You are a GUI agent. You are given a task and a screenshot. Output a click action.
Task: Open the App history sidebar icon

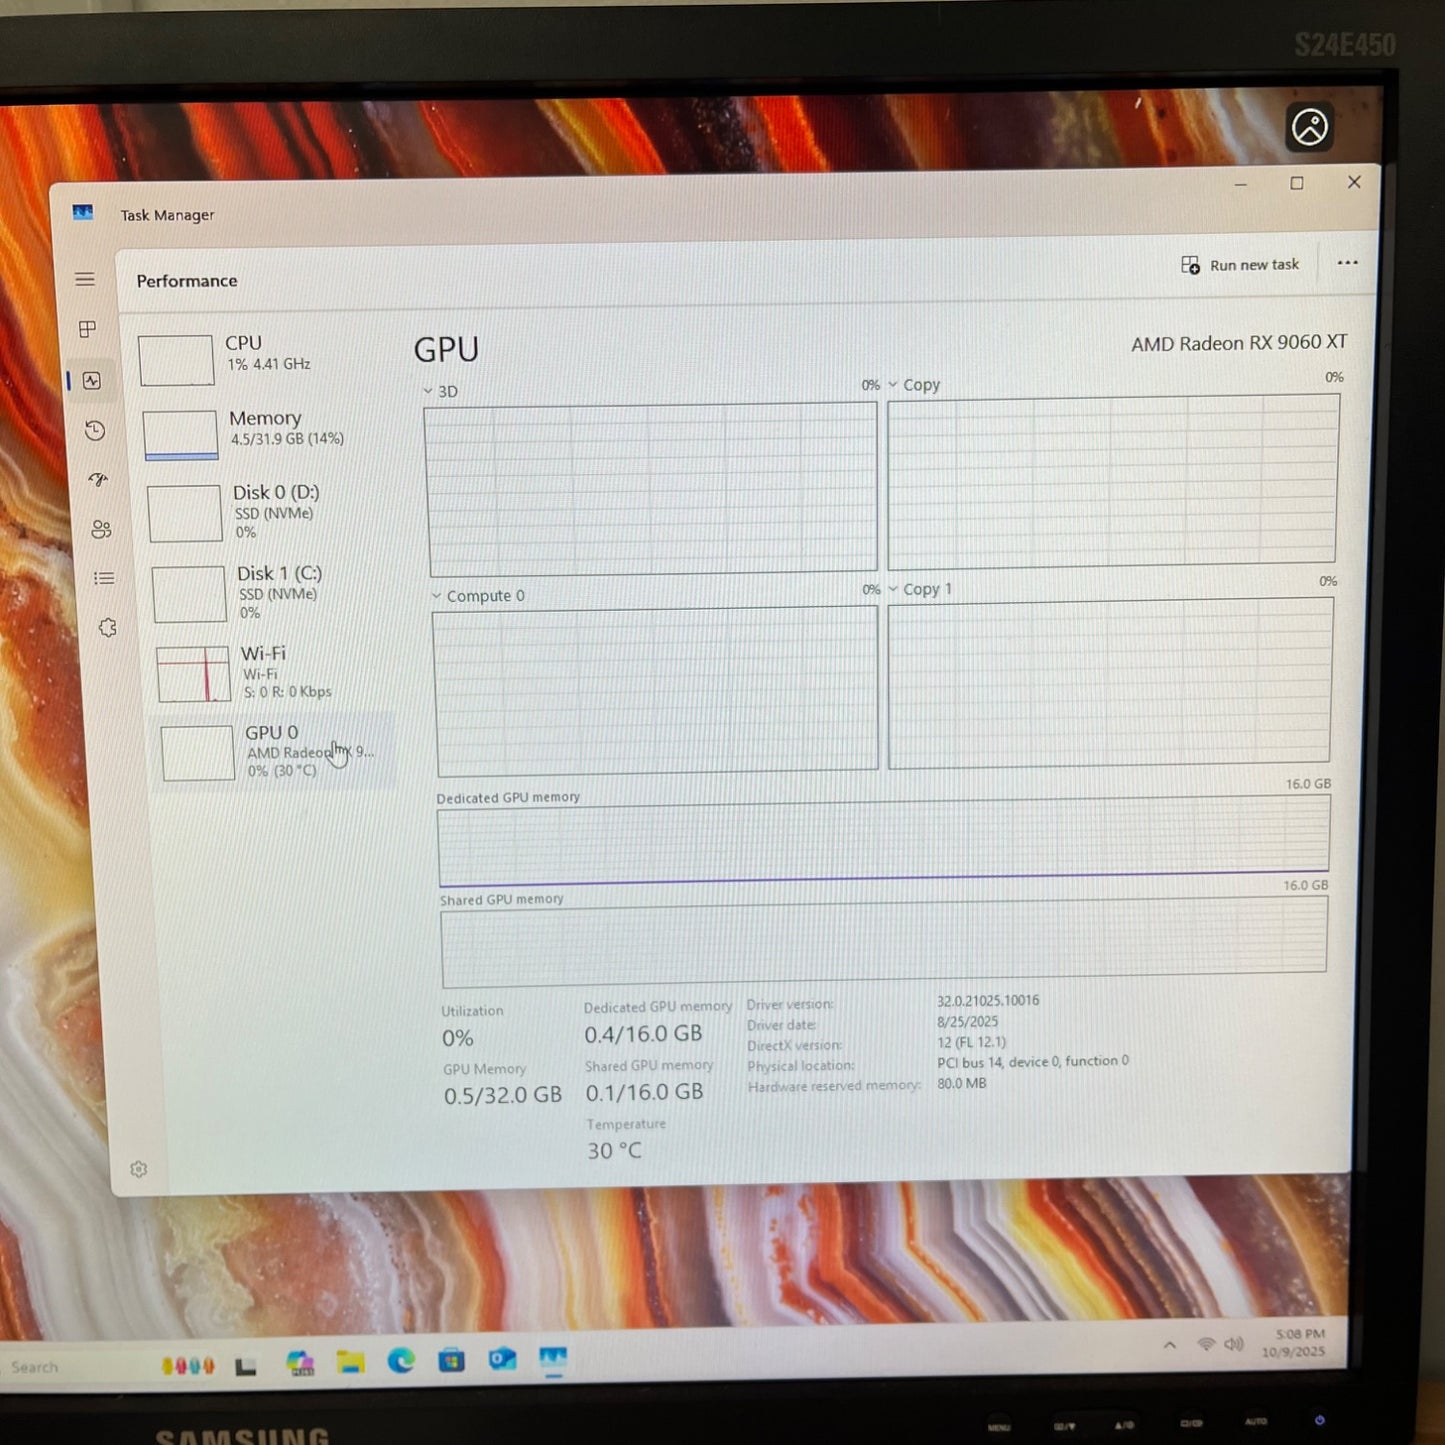tap(95, 431)
